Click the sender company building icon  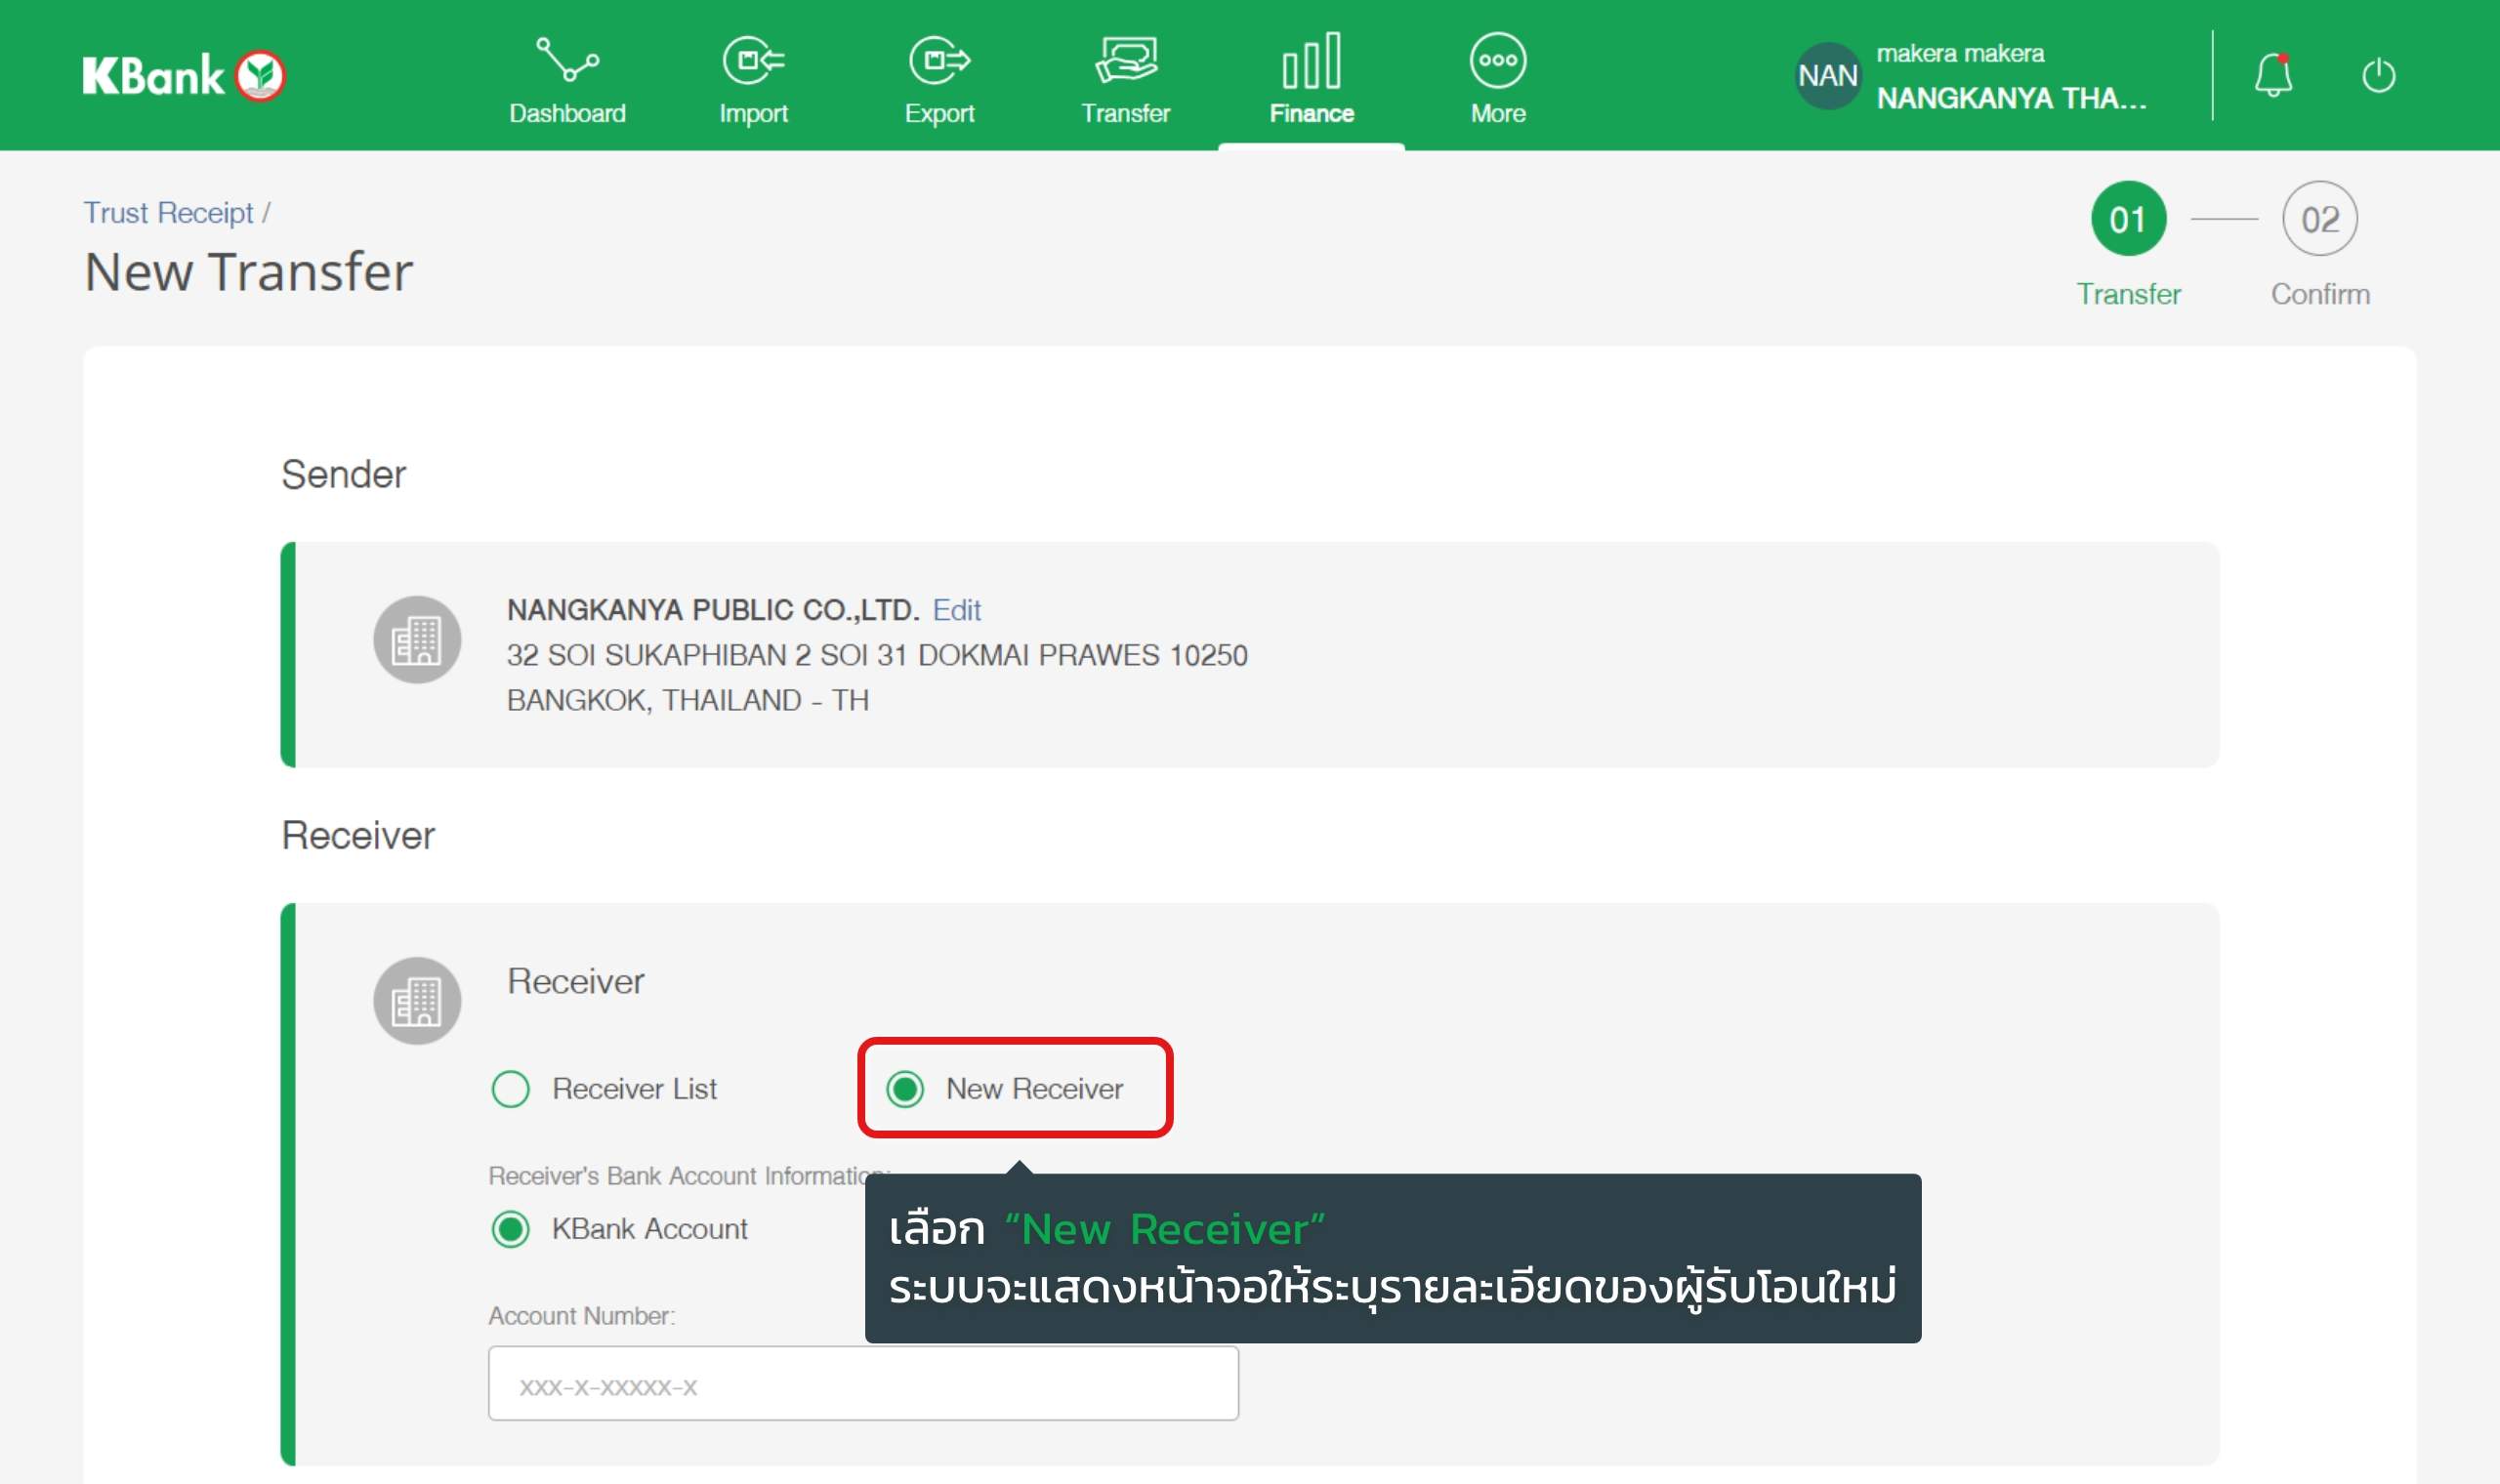(x=417, y=640)
